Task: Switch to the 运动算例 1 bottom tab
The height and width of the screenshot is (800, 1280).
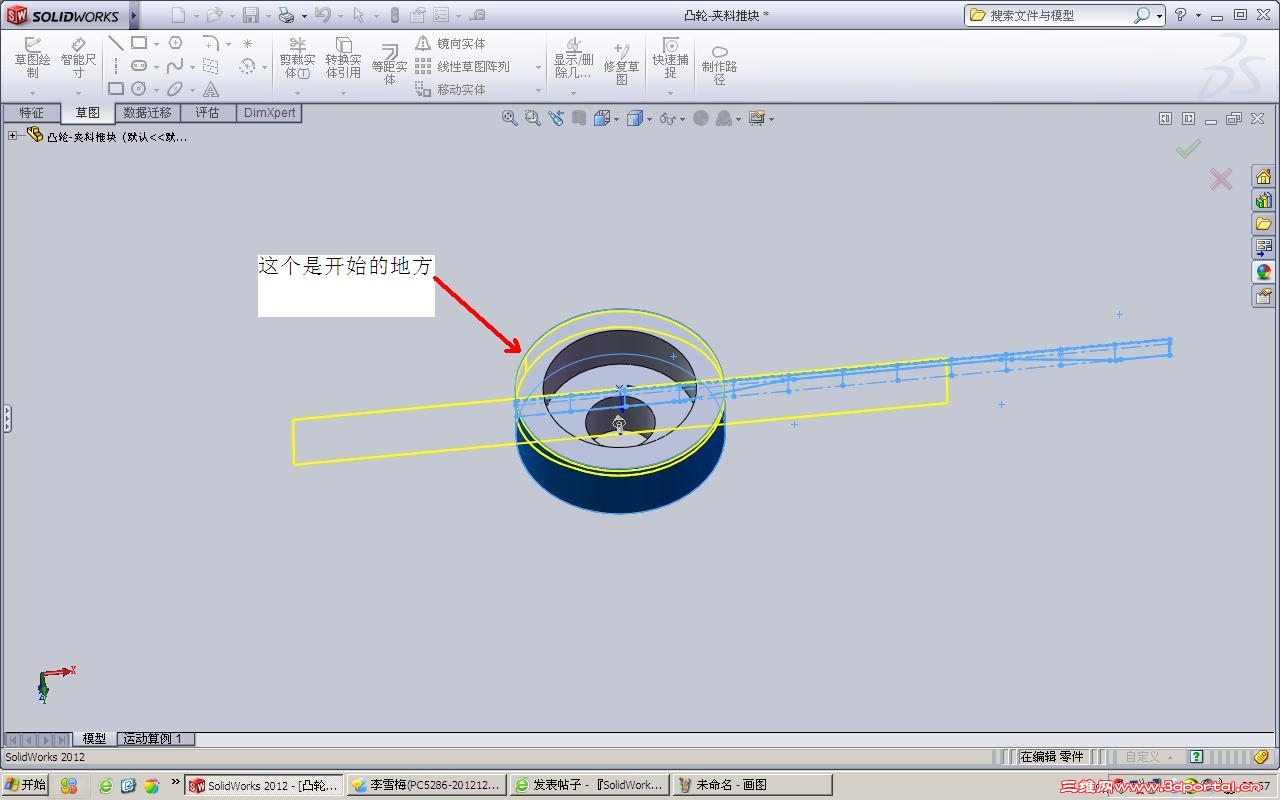Action: [x=154, y=739]
